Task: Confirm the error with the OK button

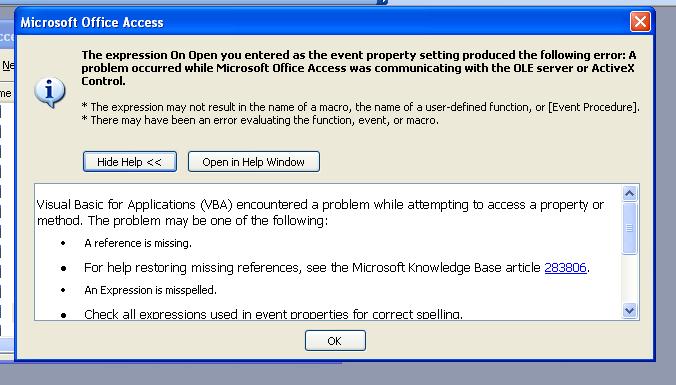Action: (x=335, y=341)
